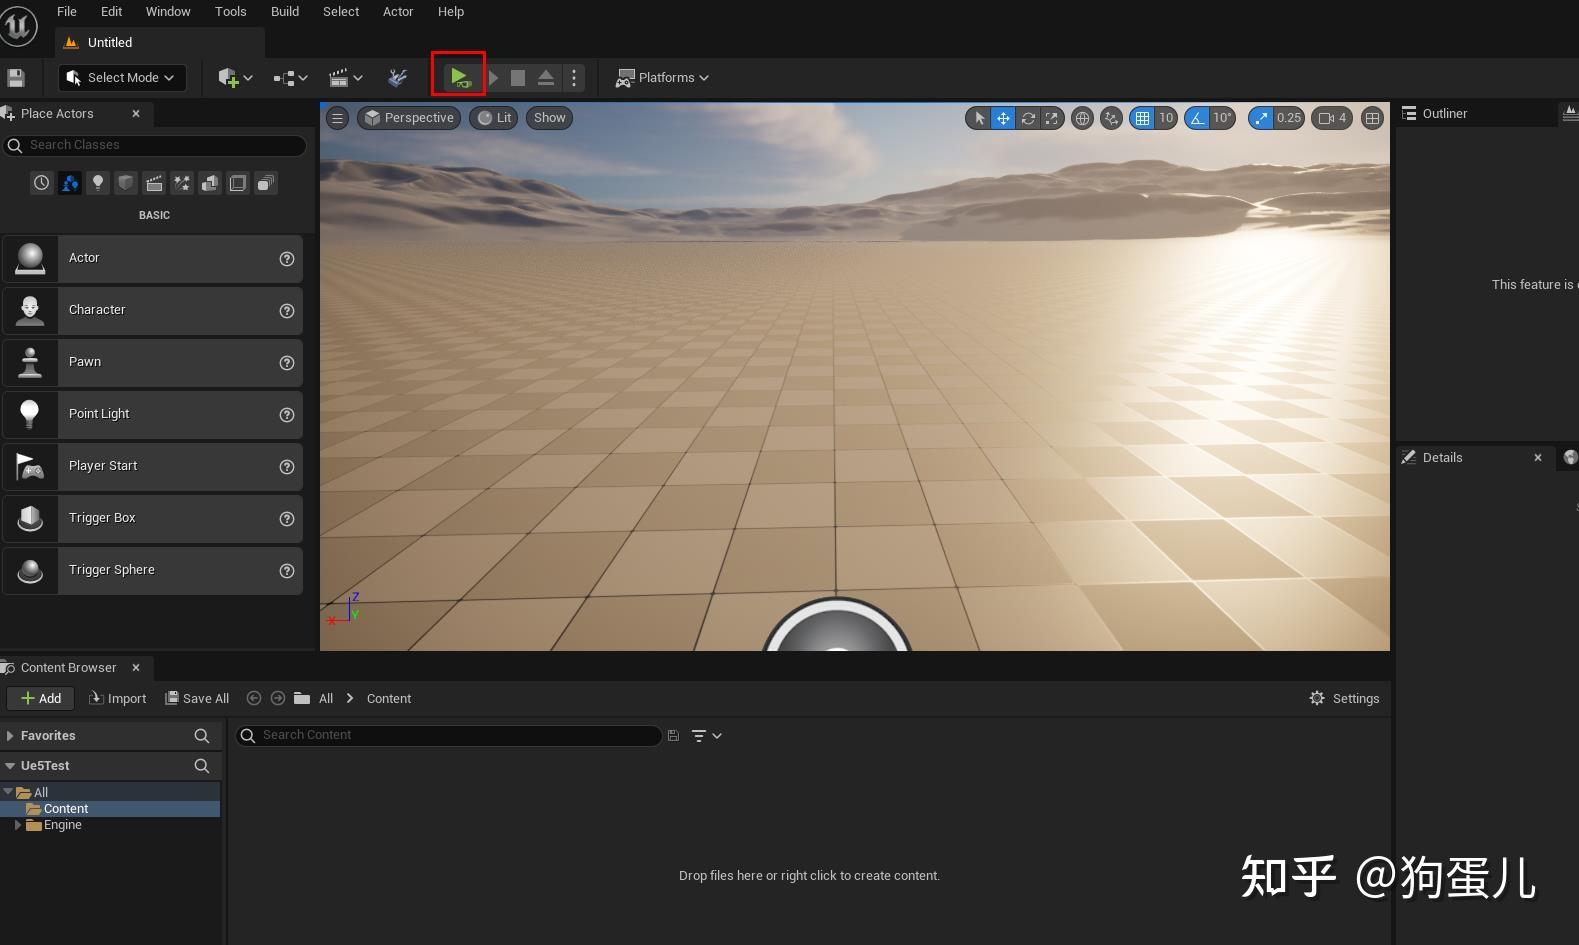
Task: Toggle grid snapping in viewport toolbar
Action: click(x=1142, y=118)
